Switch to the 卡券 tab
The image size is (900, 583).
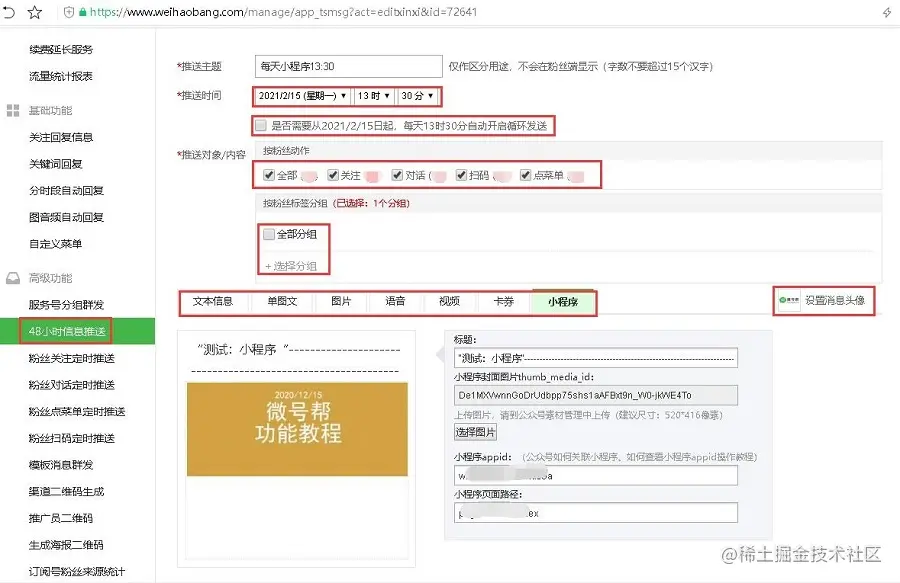click(504, 300)
